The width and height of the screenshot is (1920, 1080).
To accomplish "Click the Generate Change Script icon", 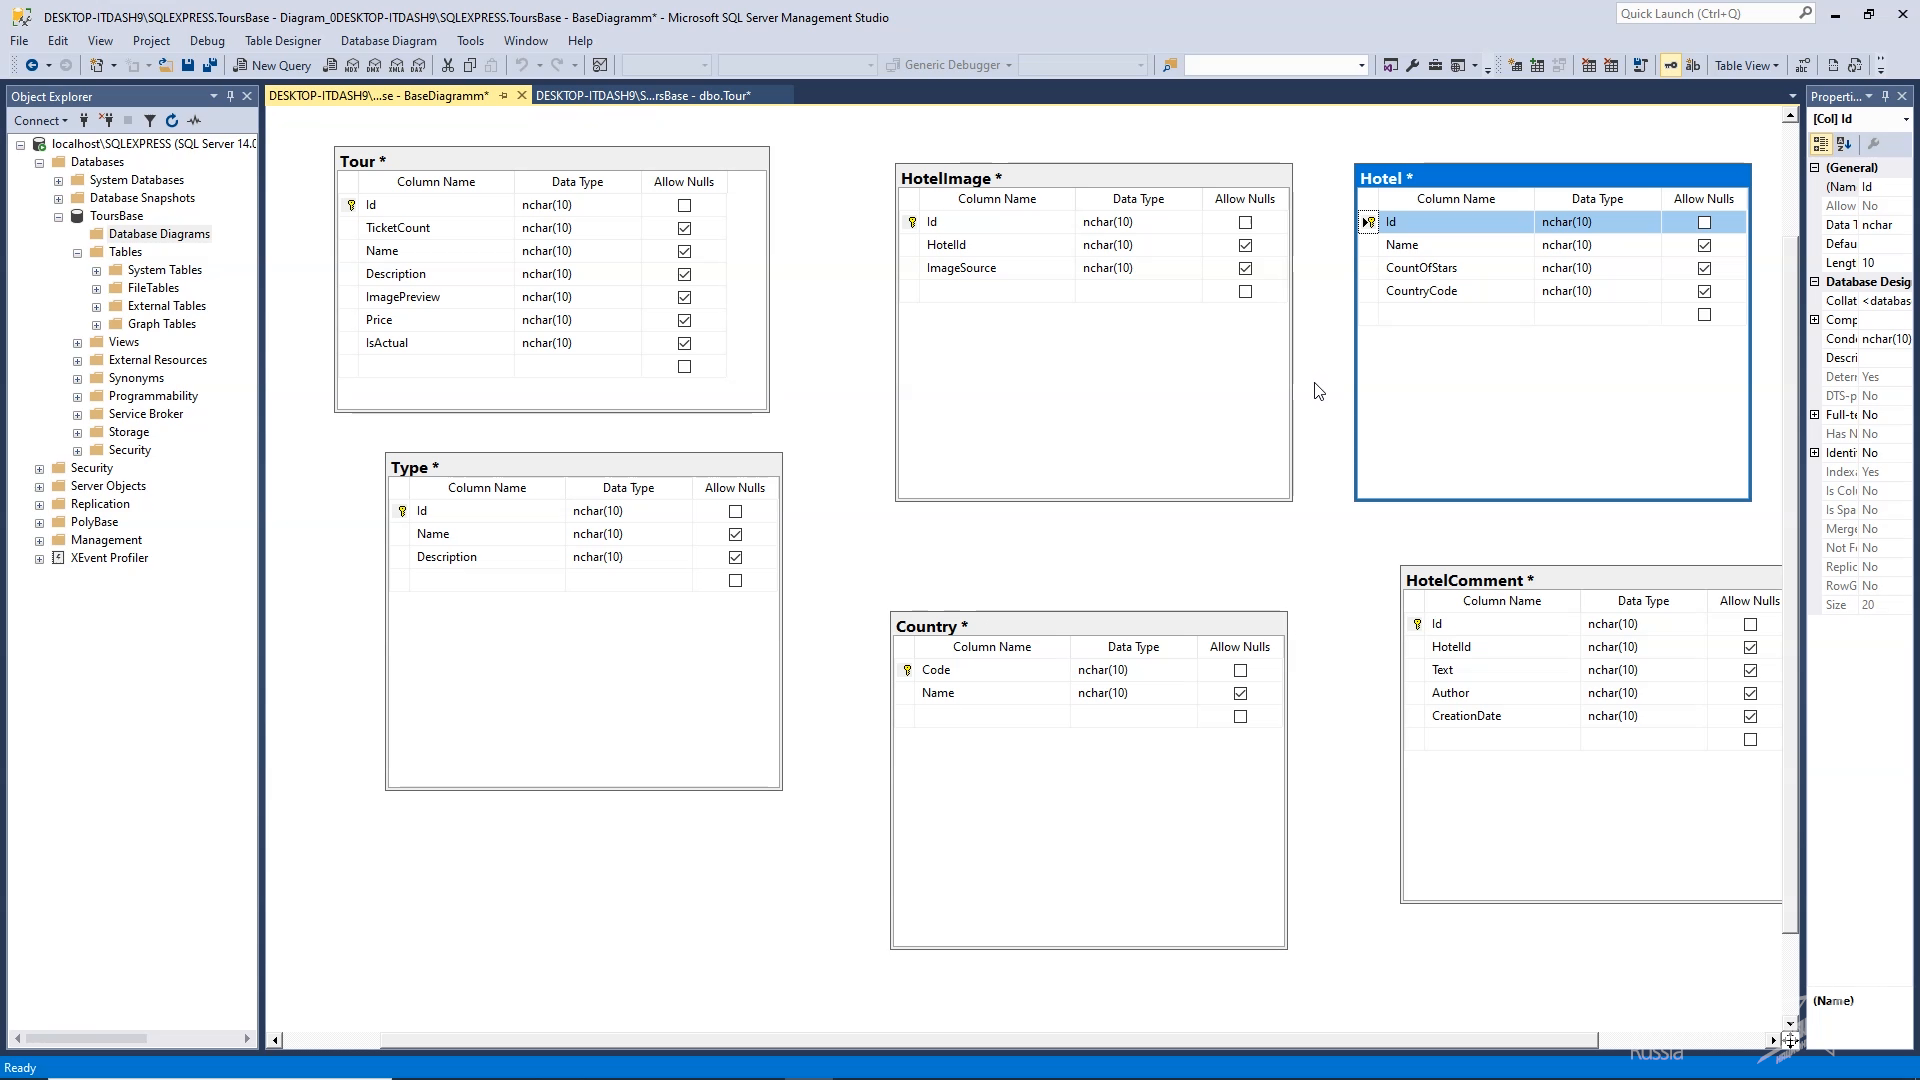I will pyautogui.click(x=1640, y=65).
